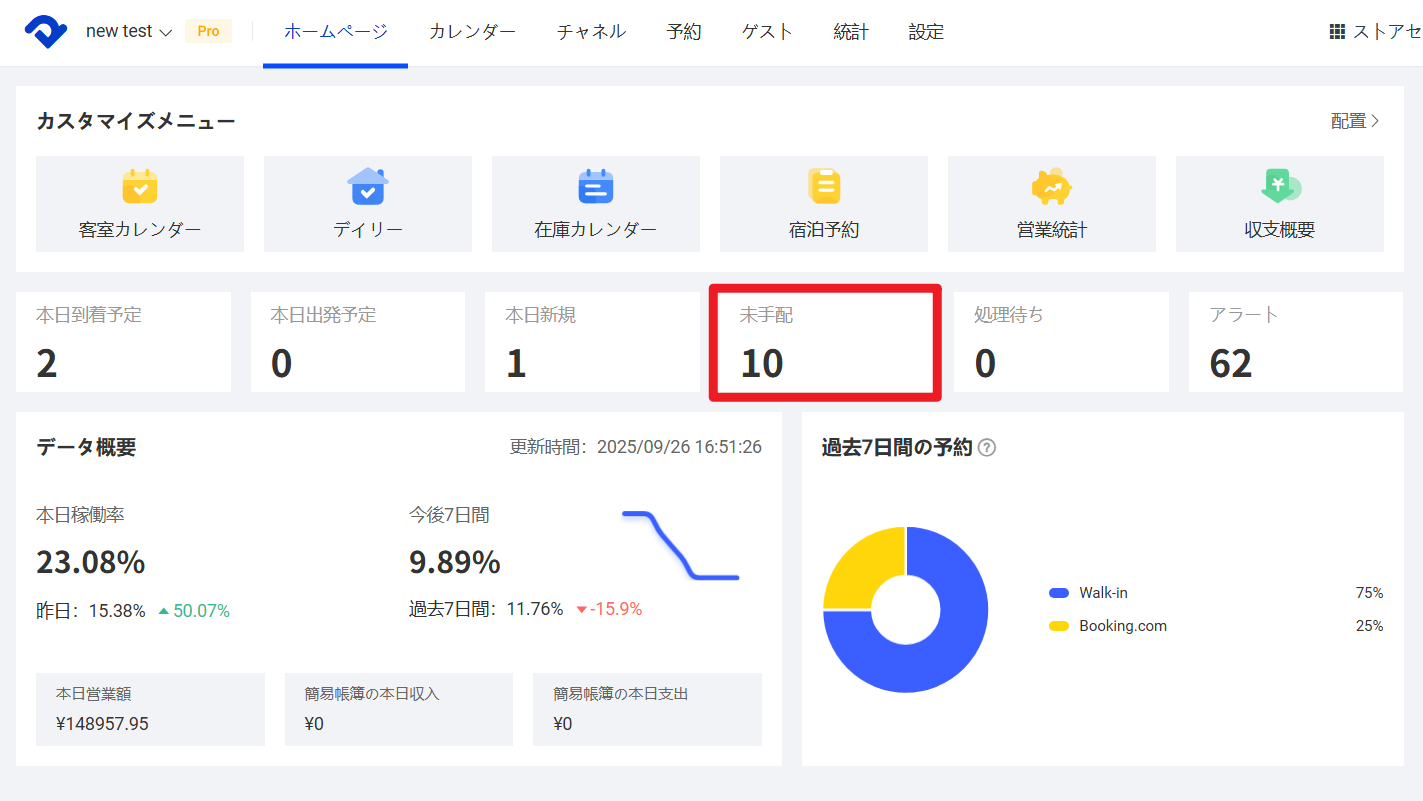
Task: Expand the new test property dropdown
Action: click(128, 32)
